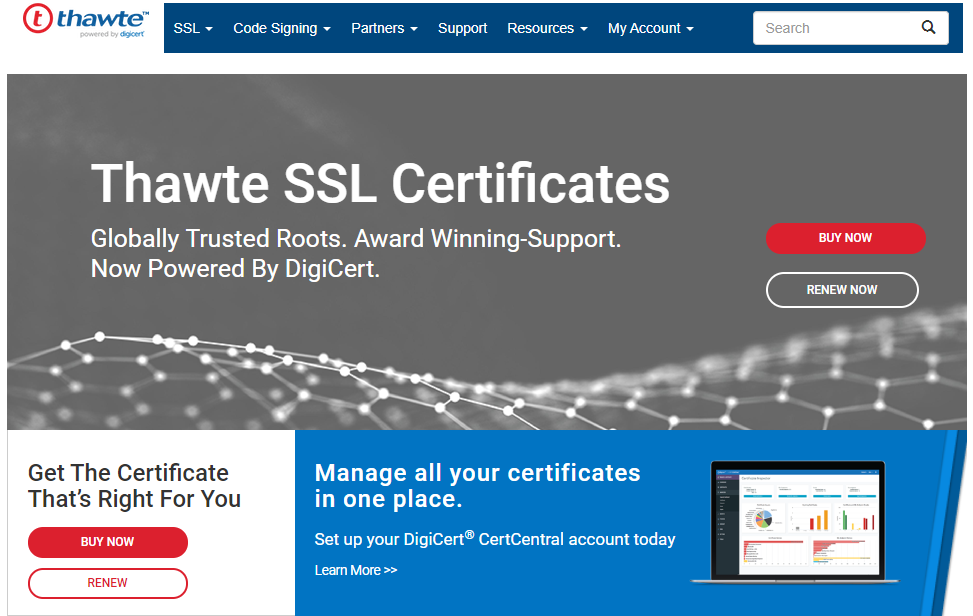
Task: Click the search magnifier icon
Action: pyautogui.click(x=928, y=27)
